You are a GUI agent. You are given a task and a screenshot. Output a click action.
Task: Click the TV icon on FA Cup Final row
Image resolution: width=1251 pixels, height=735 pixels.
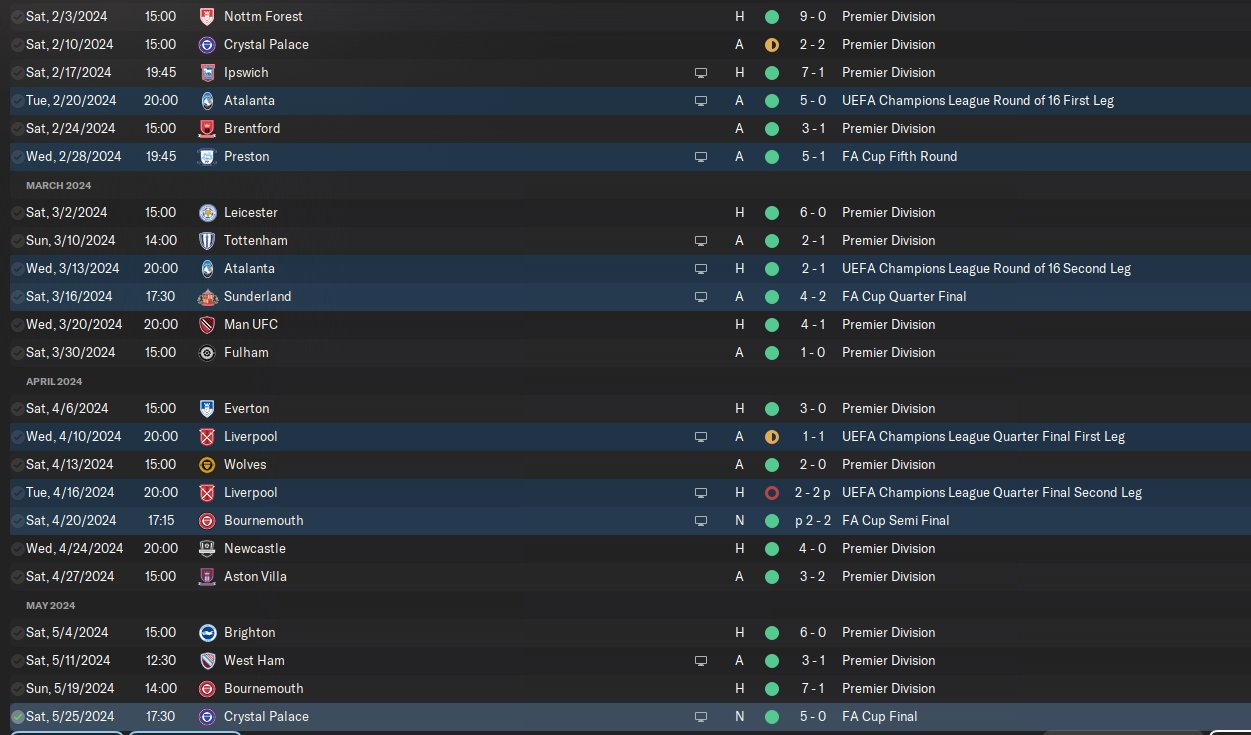point(701,717)
